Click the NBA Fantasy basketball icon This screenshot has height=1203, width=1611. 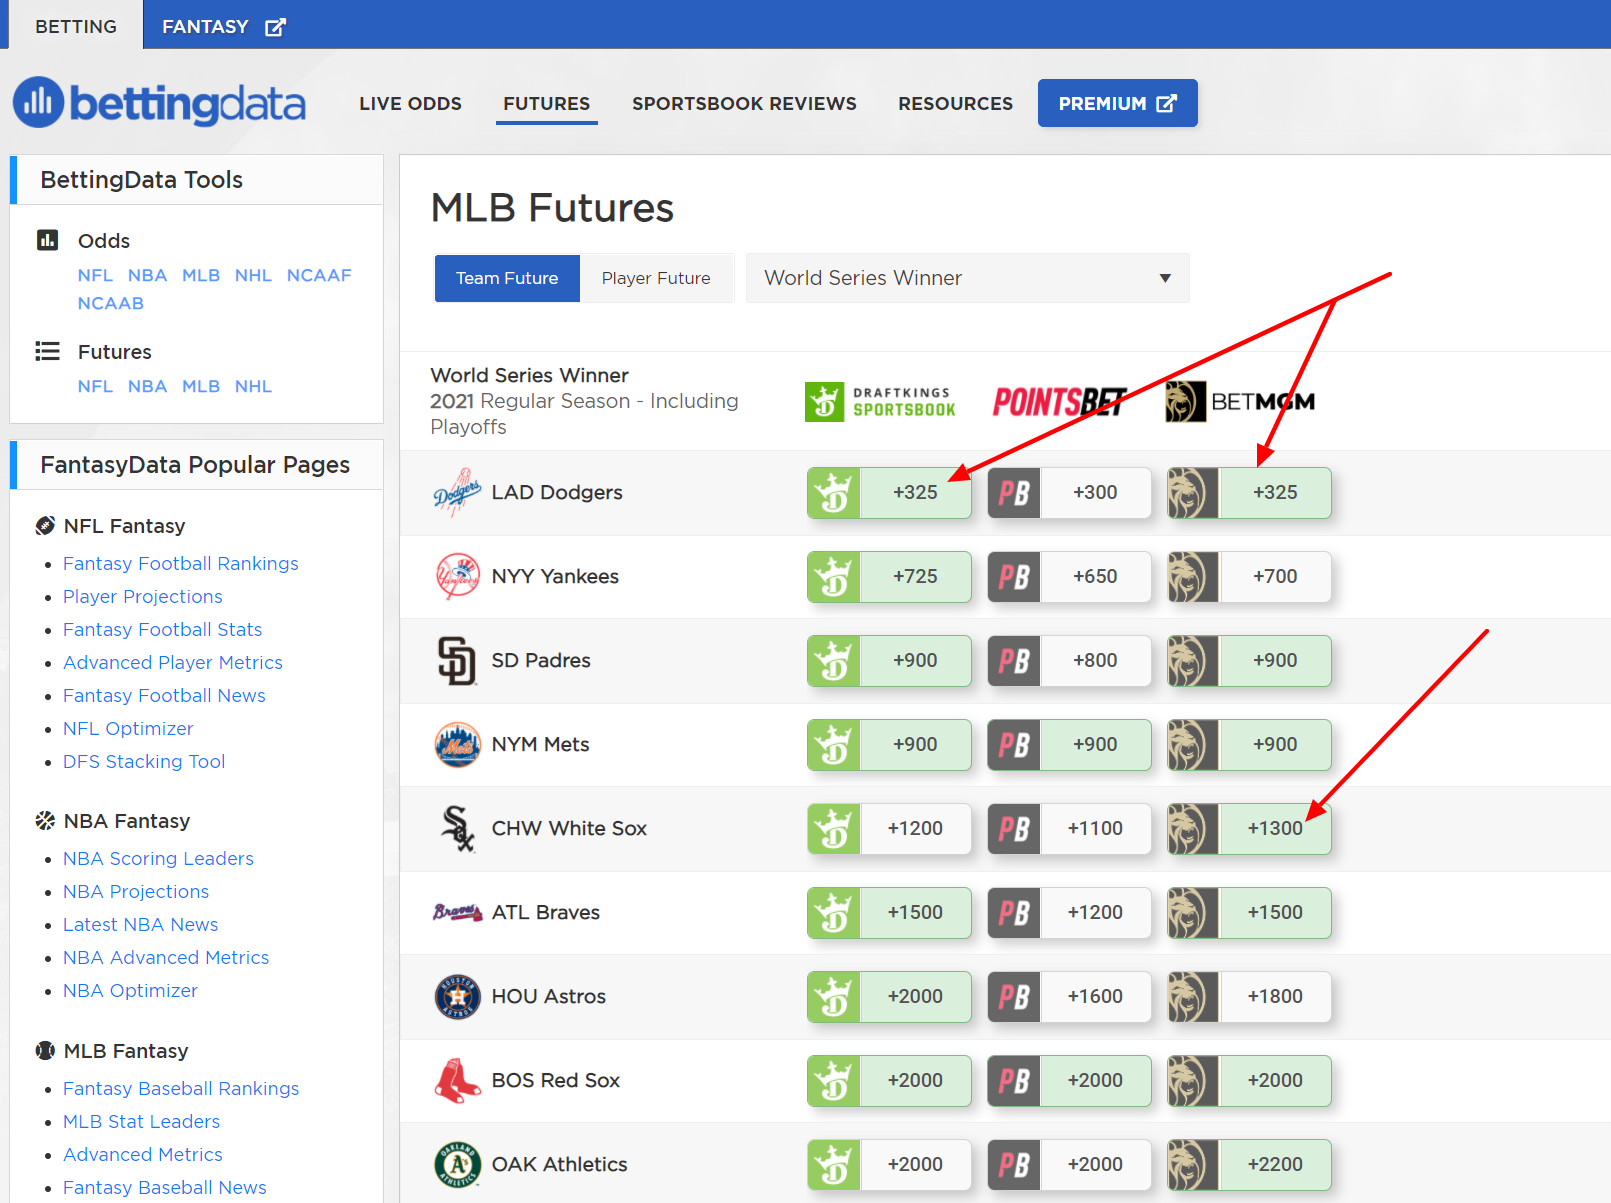[45, 820]
